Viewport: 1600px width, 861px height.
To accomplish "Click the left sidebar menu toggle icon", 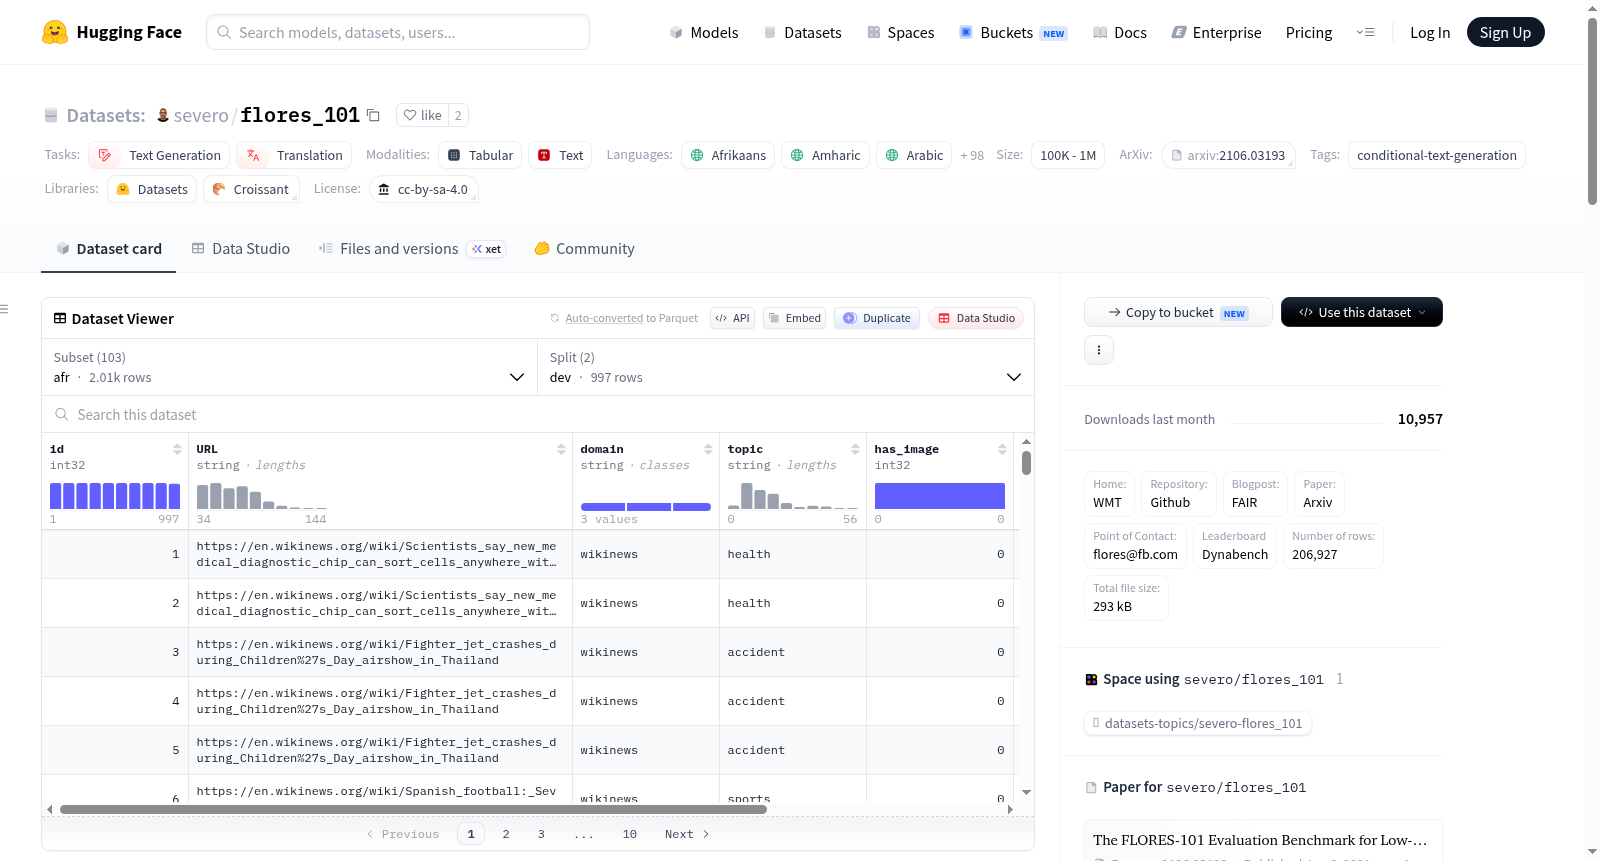I will coord(4,309).
